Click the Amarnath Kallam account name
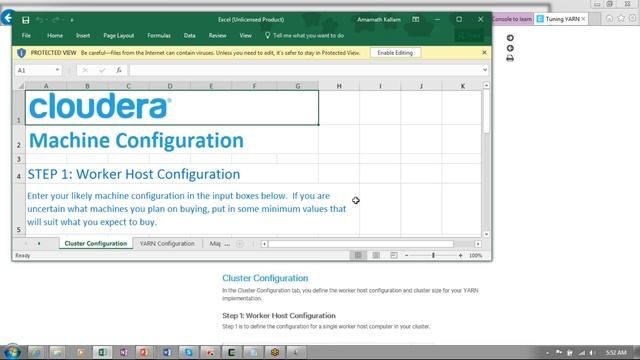 coord(379,19)
